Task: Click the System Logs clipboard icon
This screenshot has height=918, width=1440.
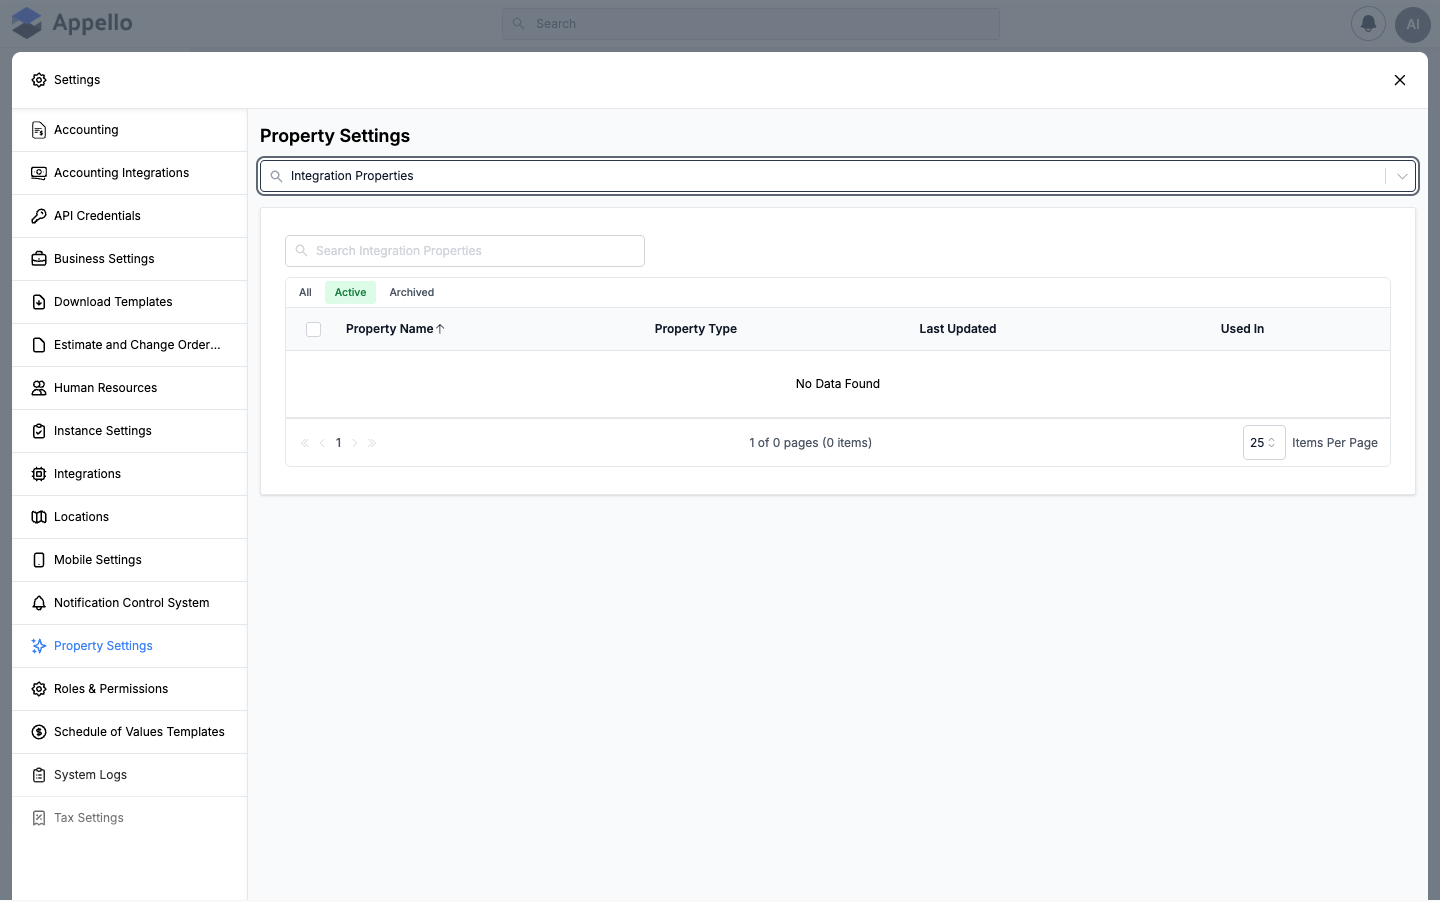Action: (39, 775)
